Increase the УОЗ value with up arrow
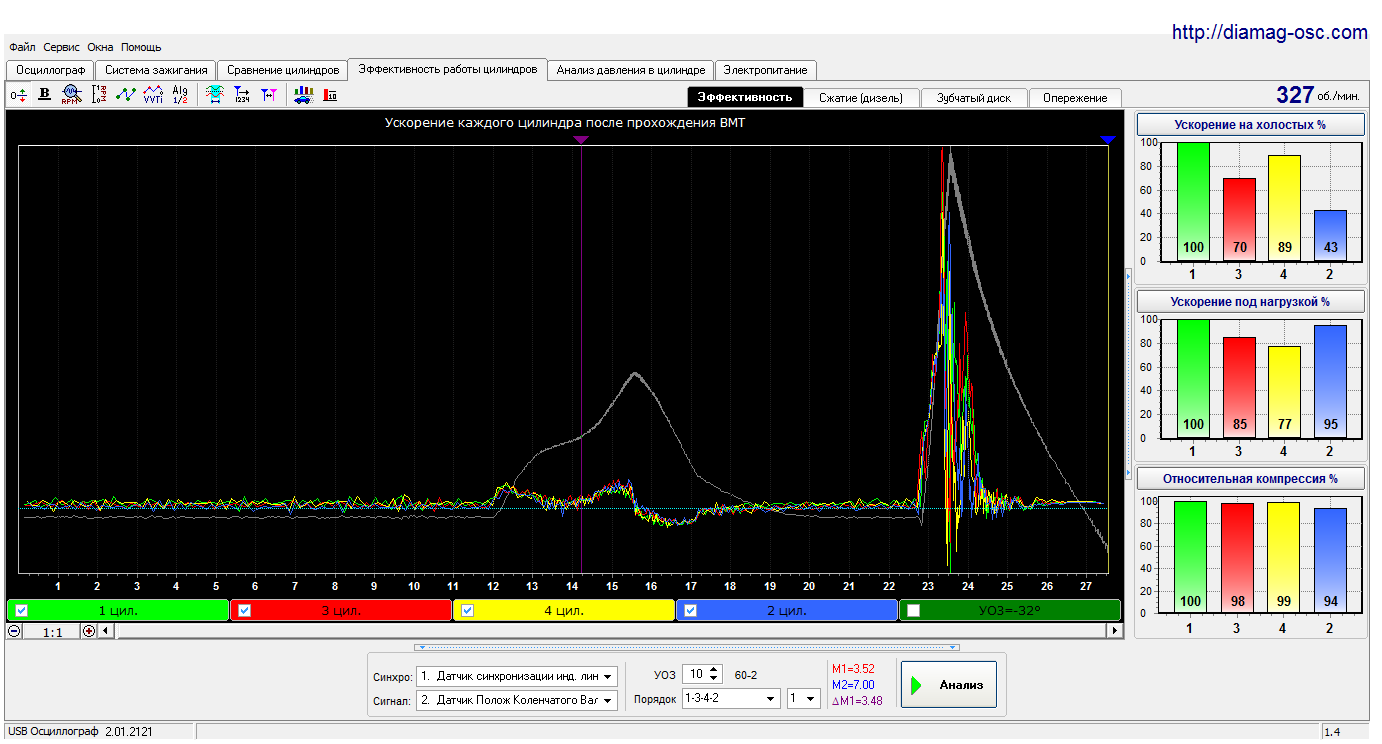Screen dimensions: 1382x744 tap(713, 670)
